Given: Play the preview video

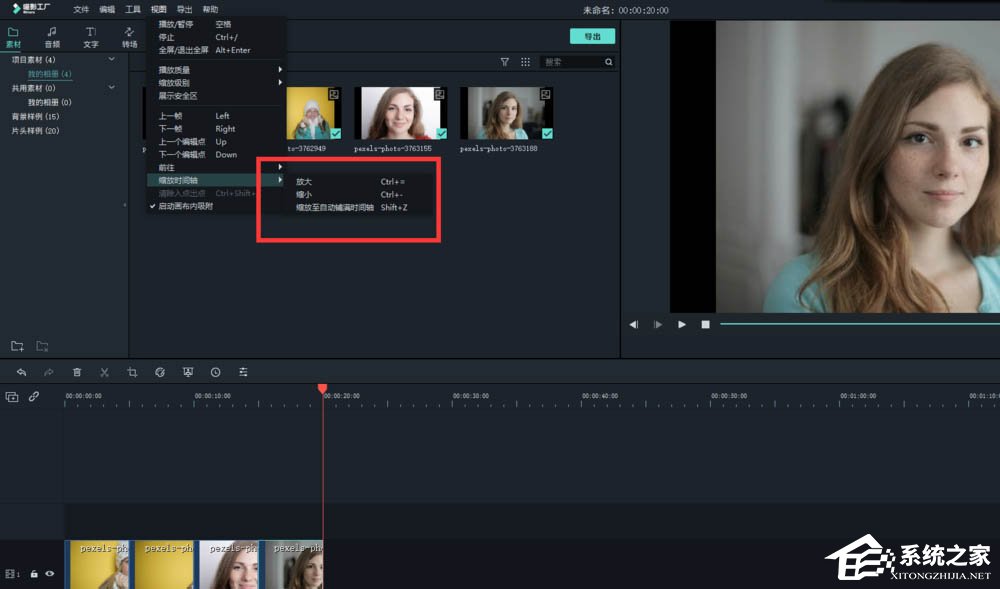Looking at the screenshot, I should tap(682, 324).
